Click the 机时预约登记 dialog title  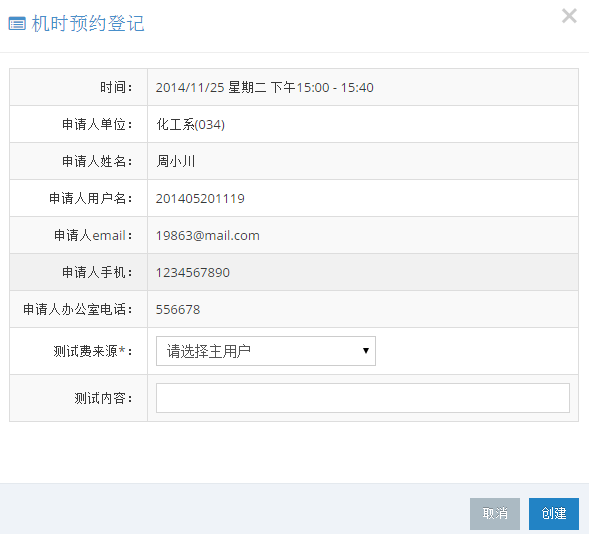(88, 24)
